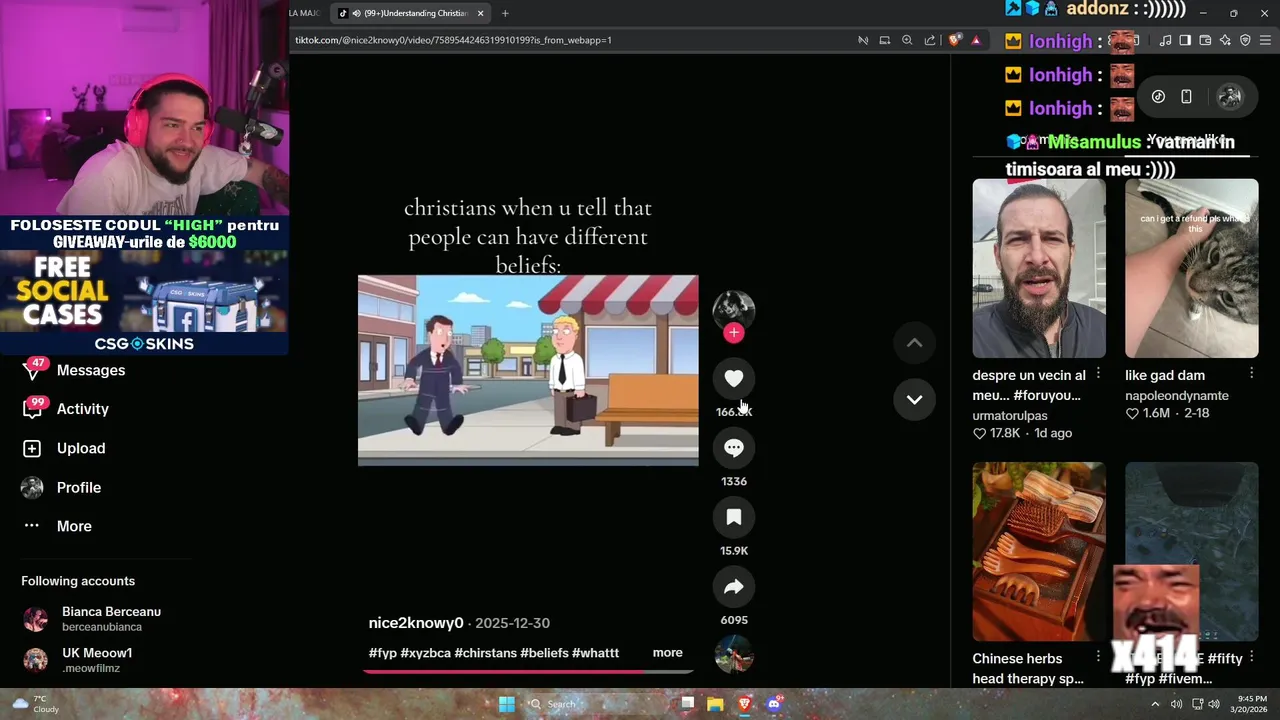
Task: Open a new browser tab
Action: (x=505, y=13)
